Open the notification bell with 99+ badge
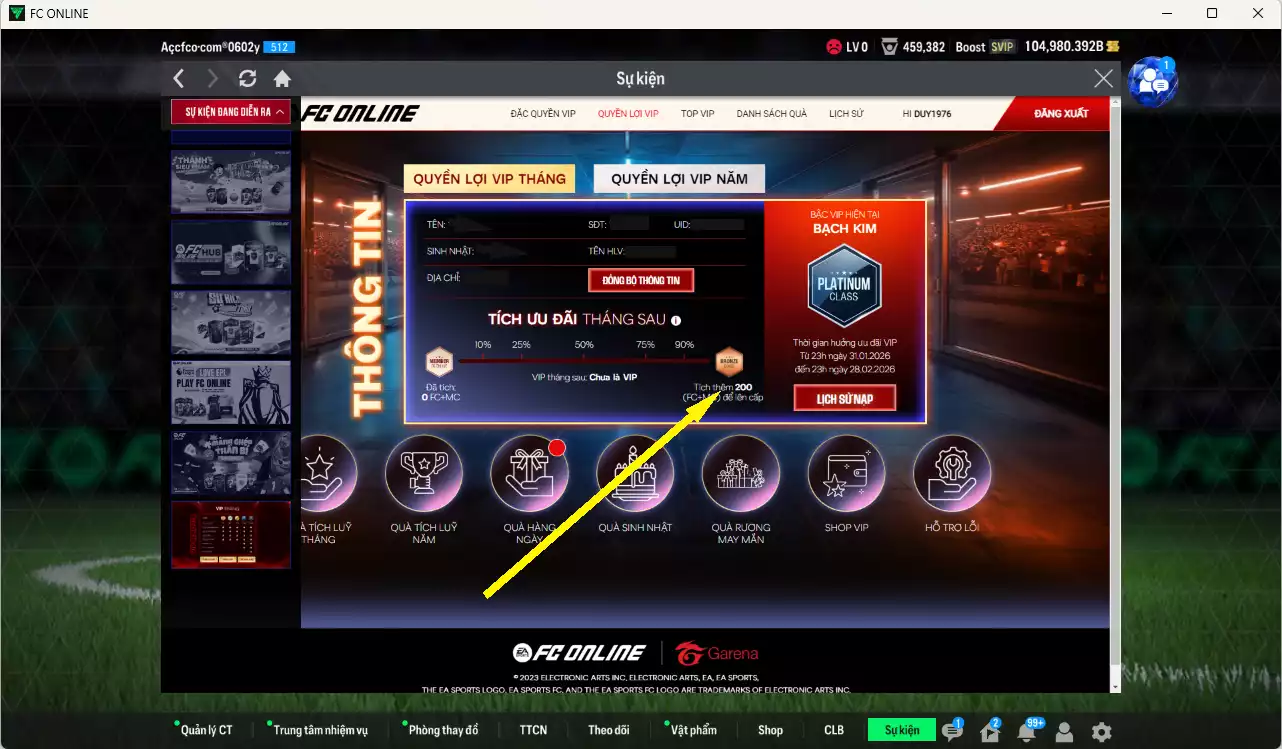 pos(1026,731)
